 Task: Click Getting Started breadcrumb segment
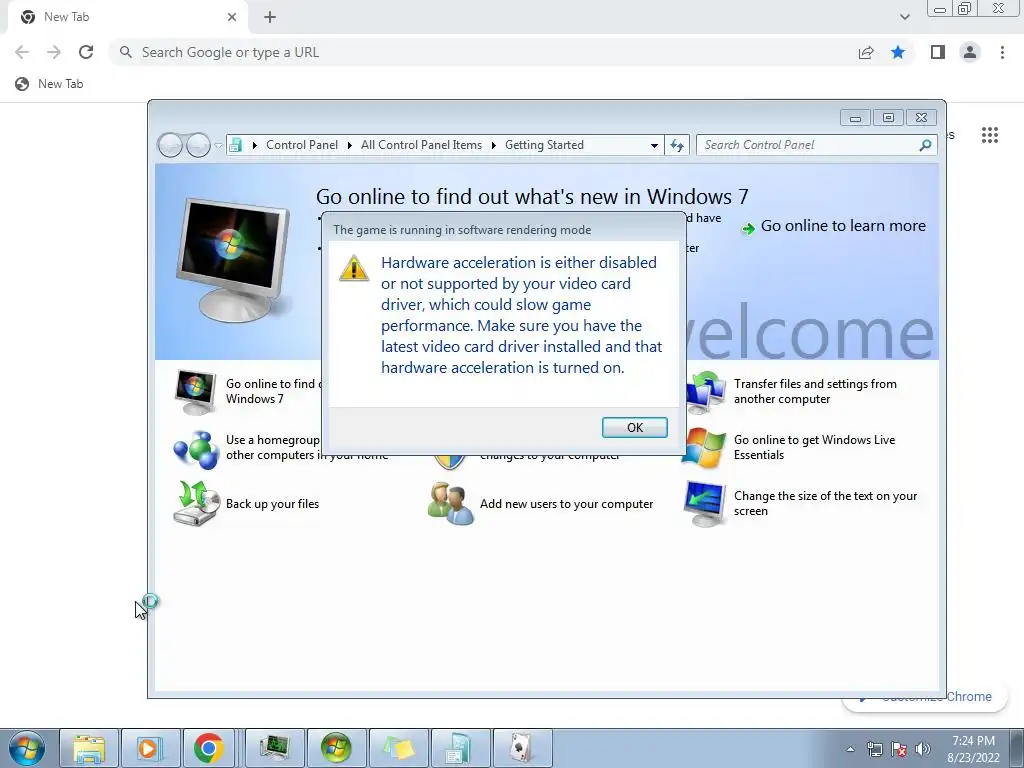[x=544, y=145]
